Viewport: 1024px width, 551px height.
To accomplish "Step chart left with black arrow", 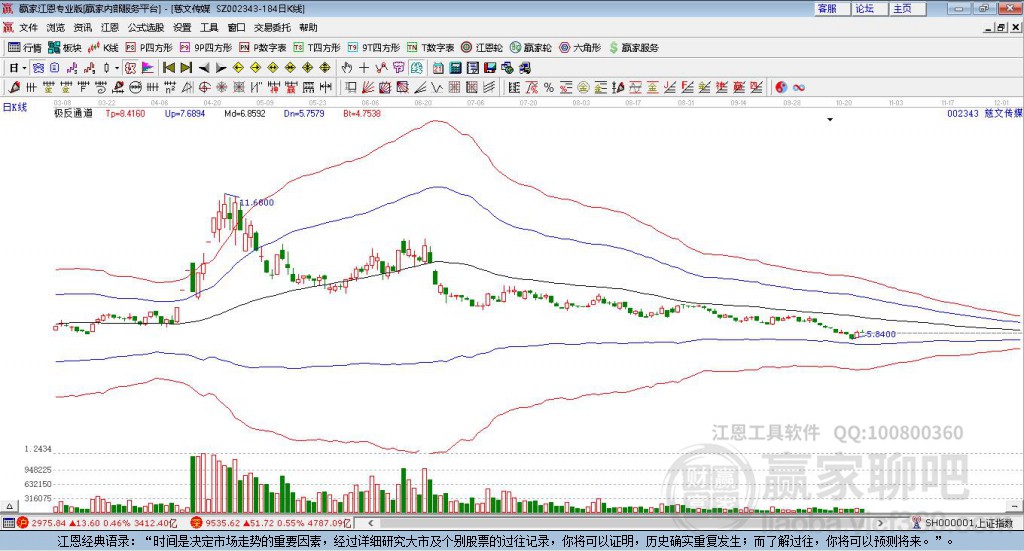I will pyautogui.click(x=204, y=68).
